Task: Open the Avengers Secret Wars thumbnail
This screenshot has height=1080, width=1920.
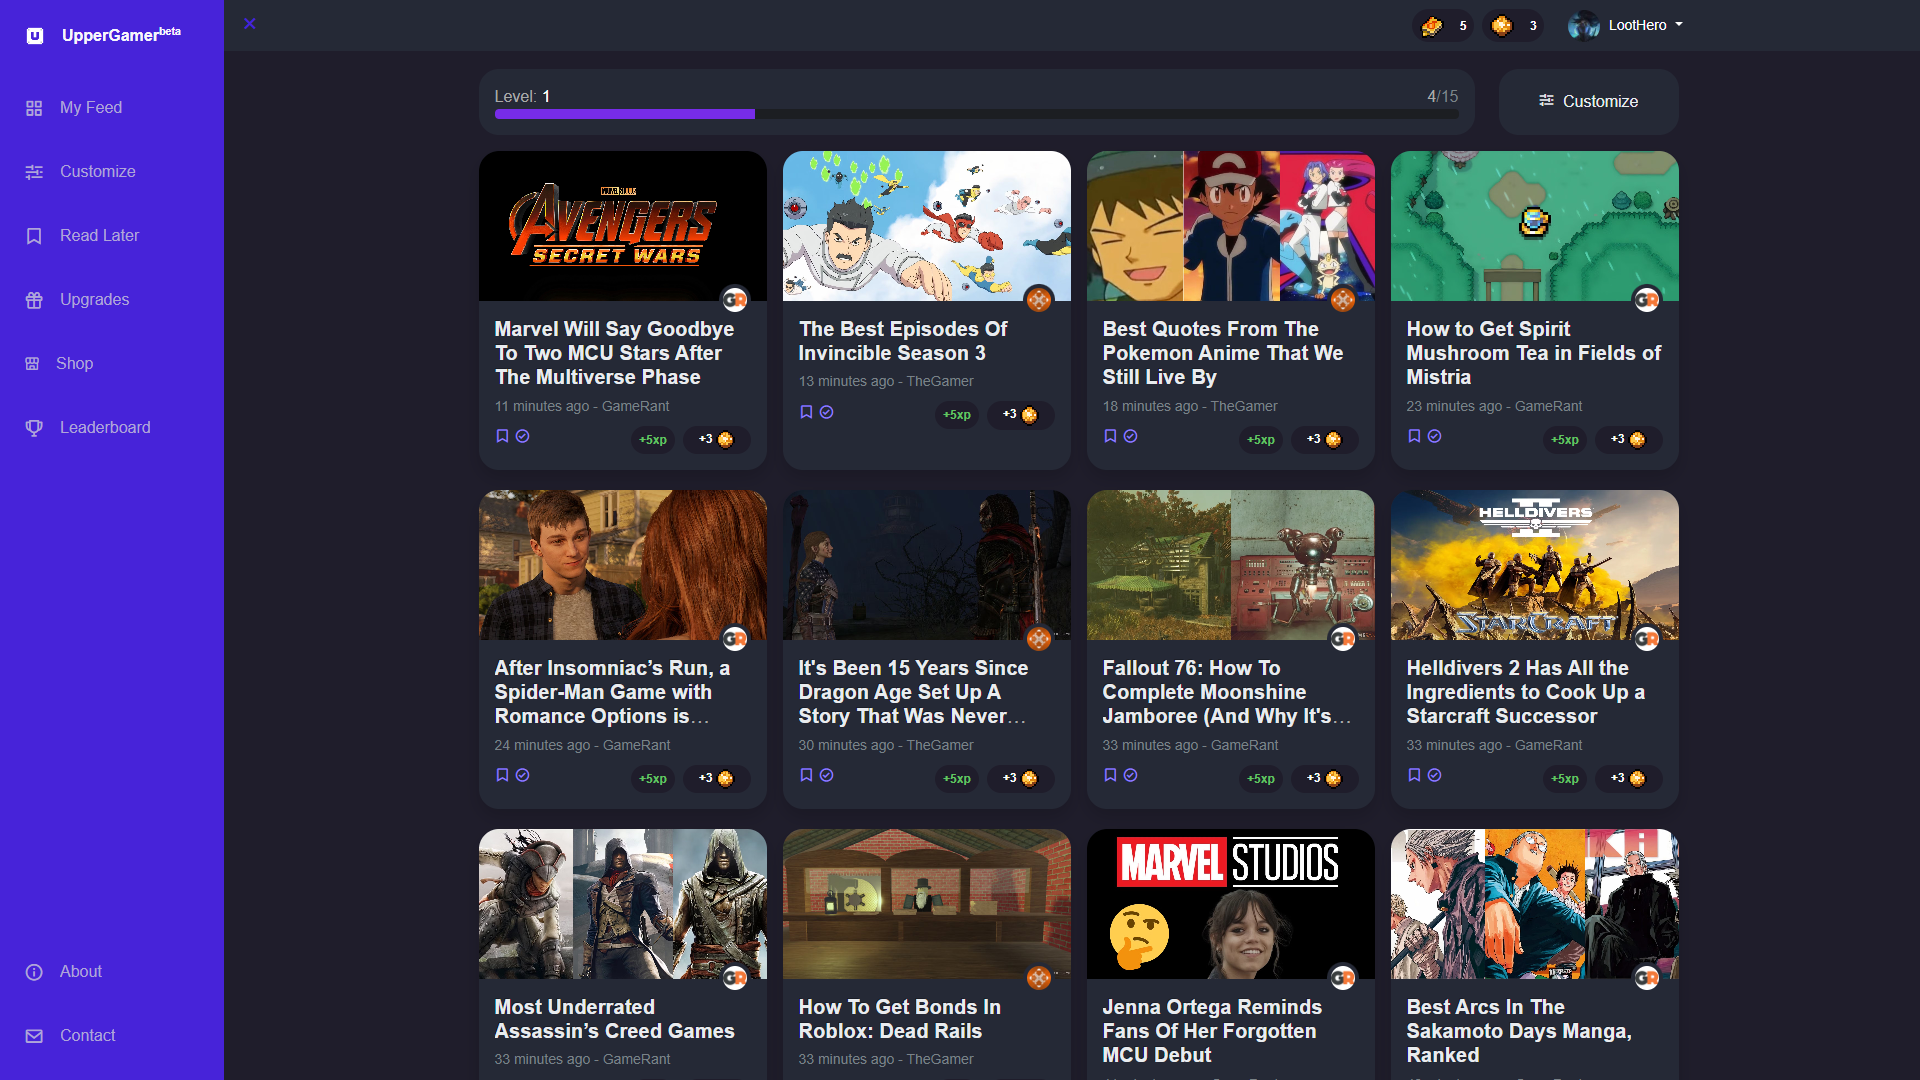Action: pos(623,226)
